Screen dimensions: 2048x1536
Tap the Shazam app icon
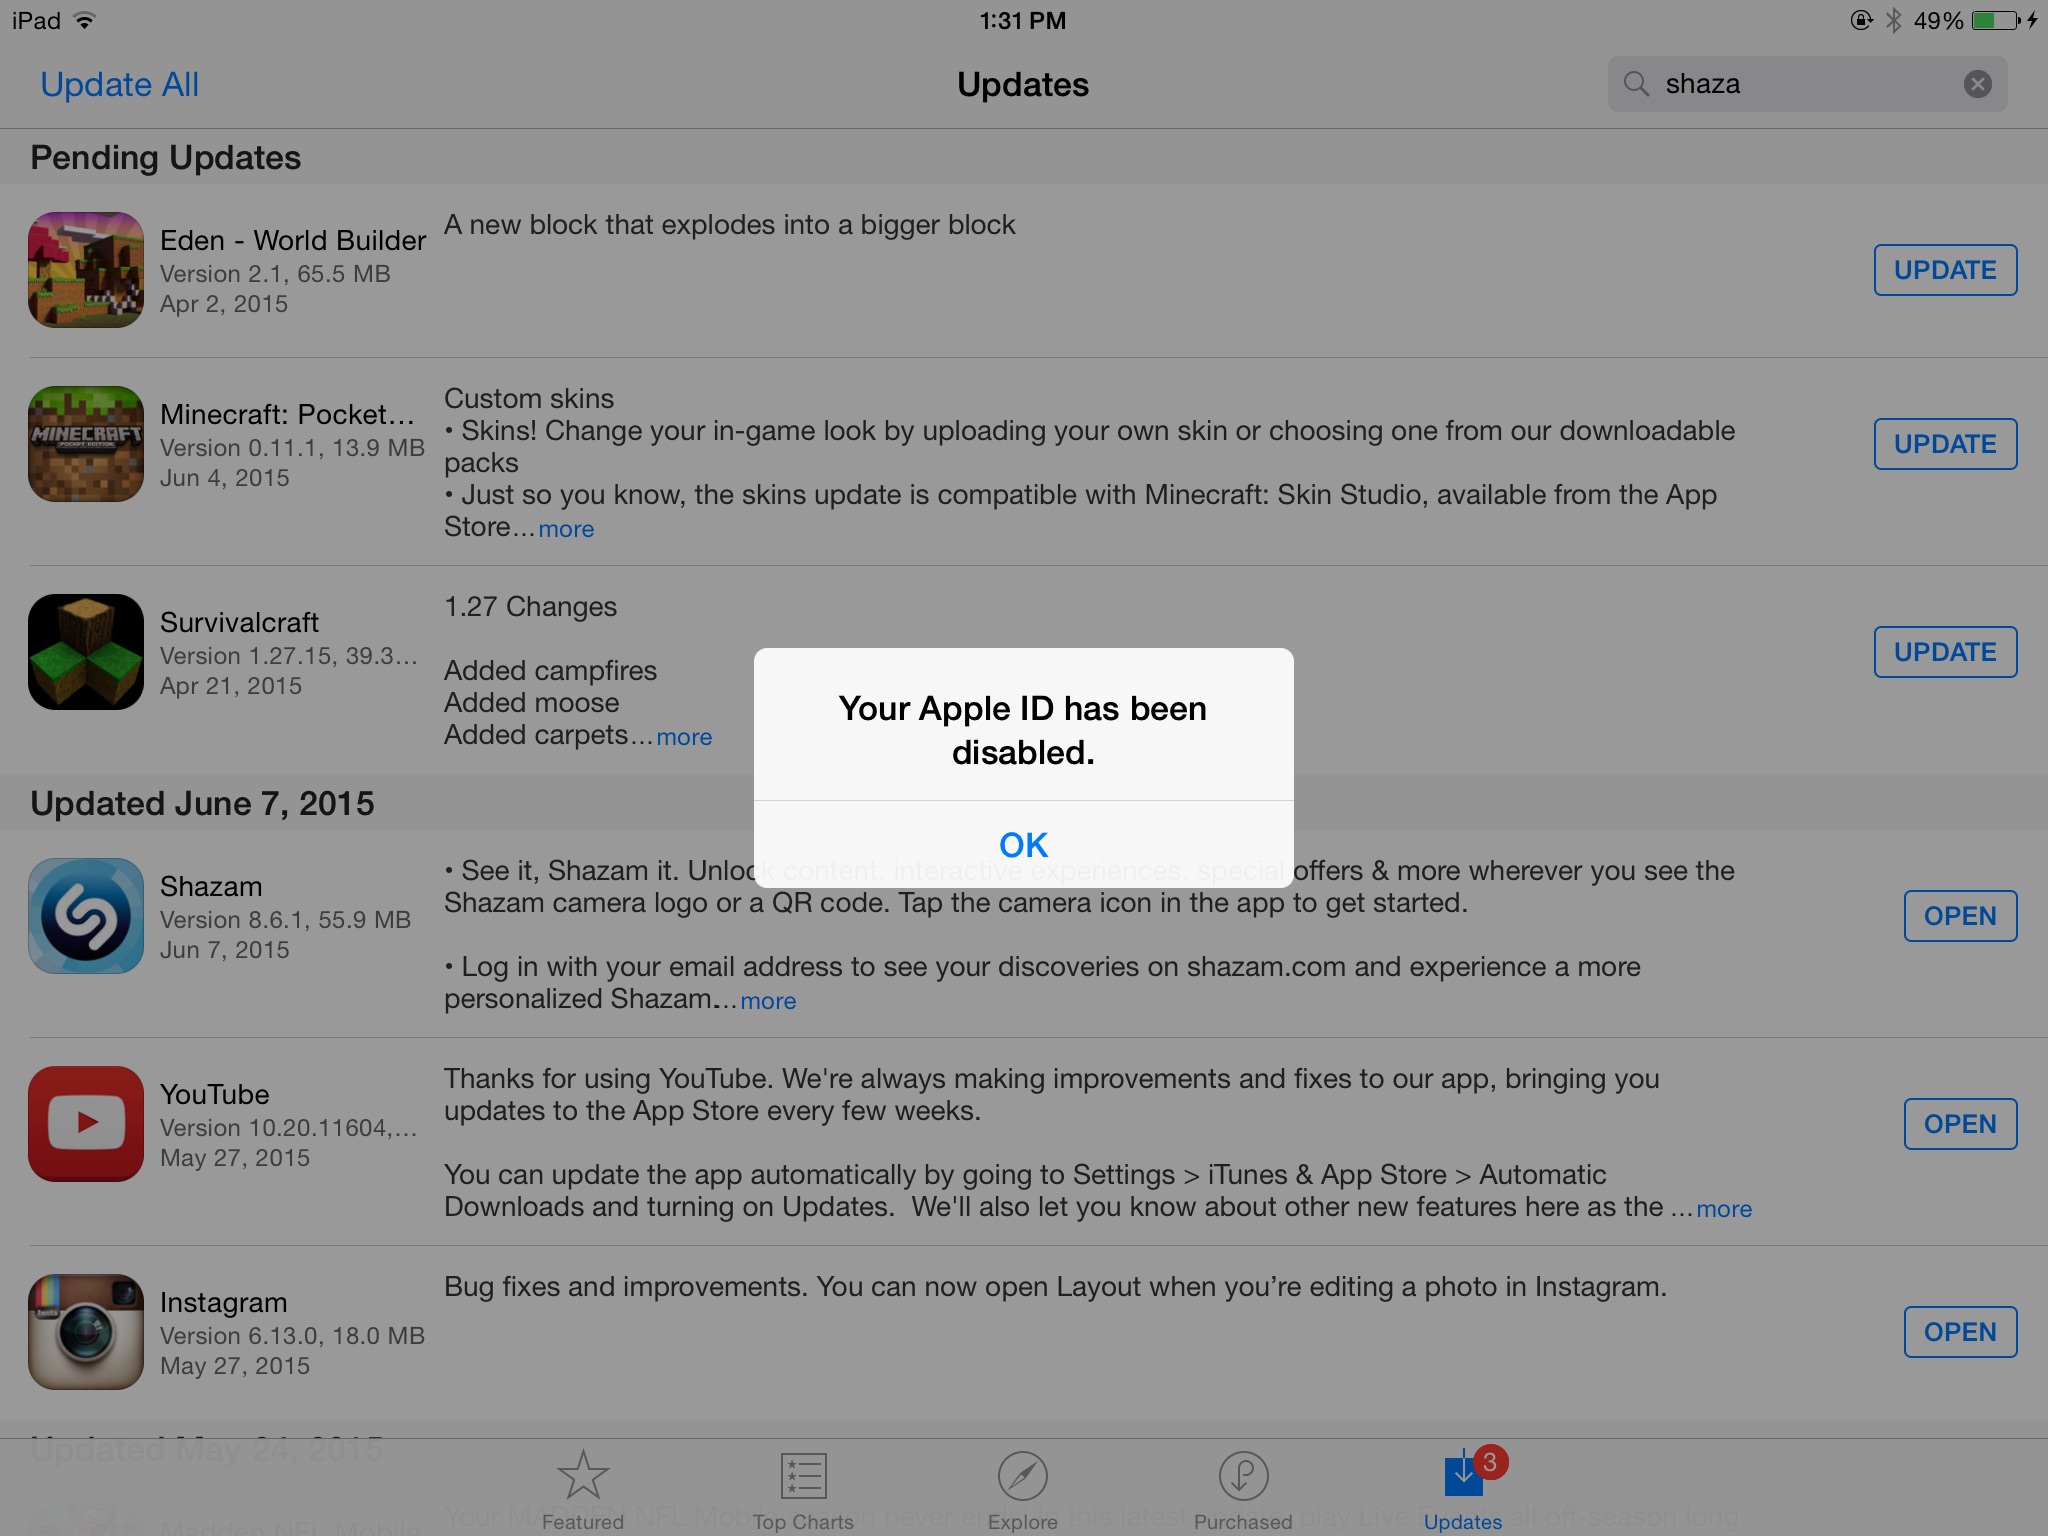(x=86, y=916)
